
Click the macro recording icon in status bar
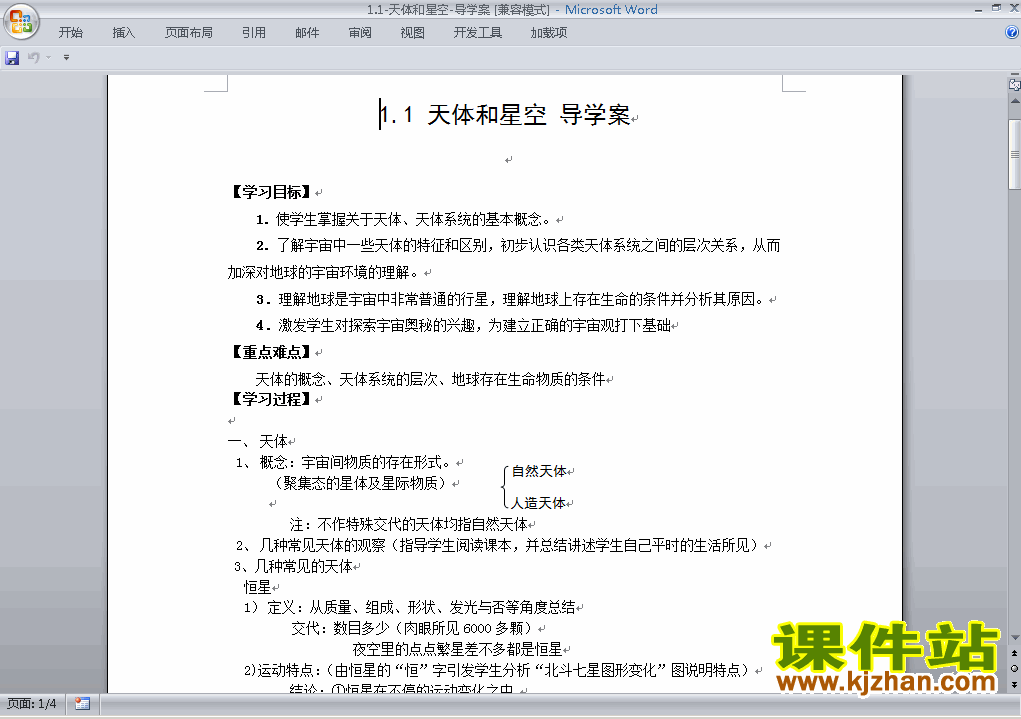[x=82, y=704]
